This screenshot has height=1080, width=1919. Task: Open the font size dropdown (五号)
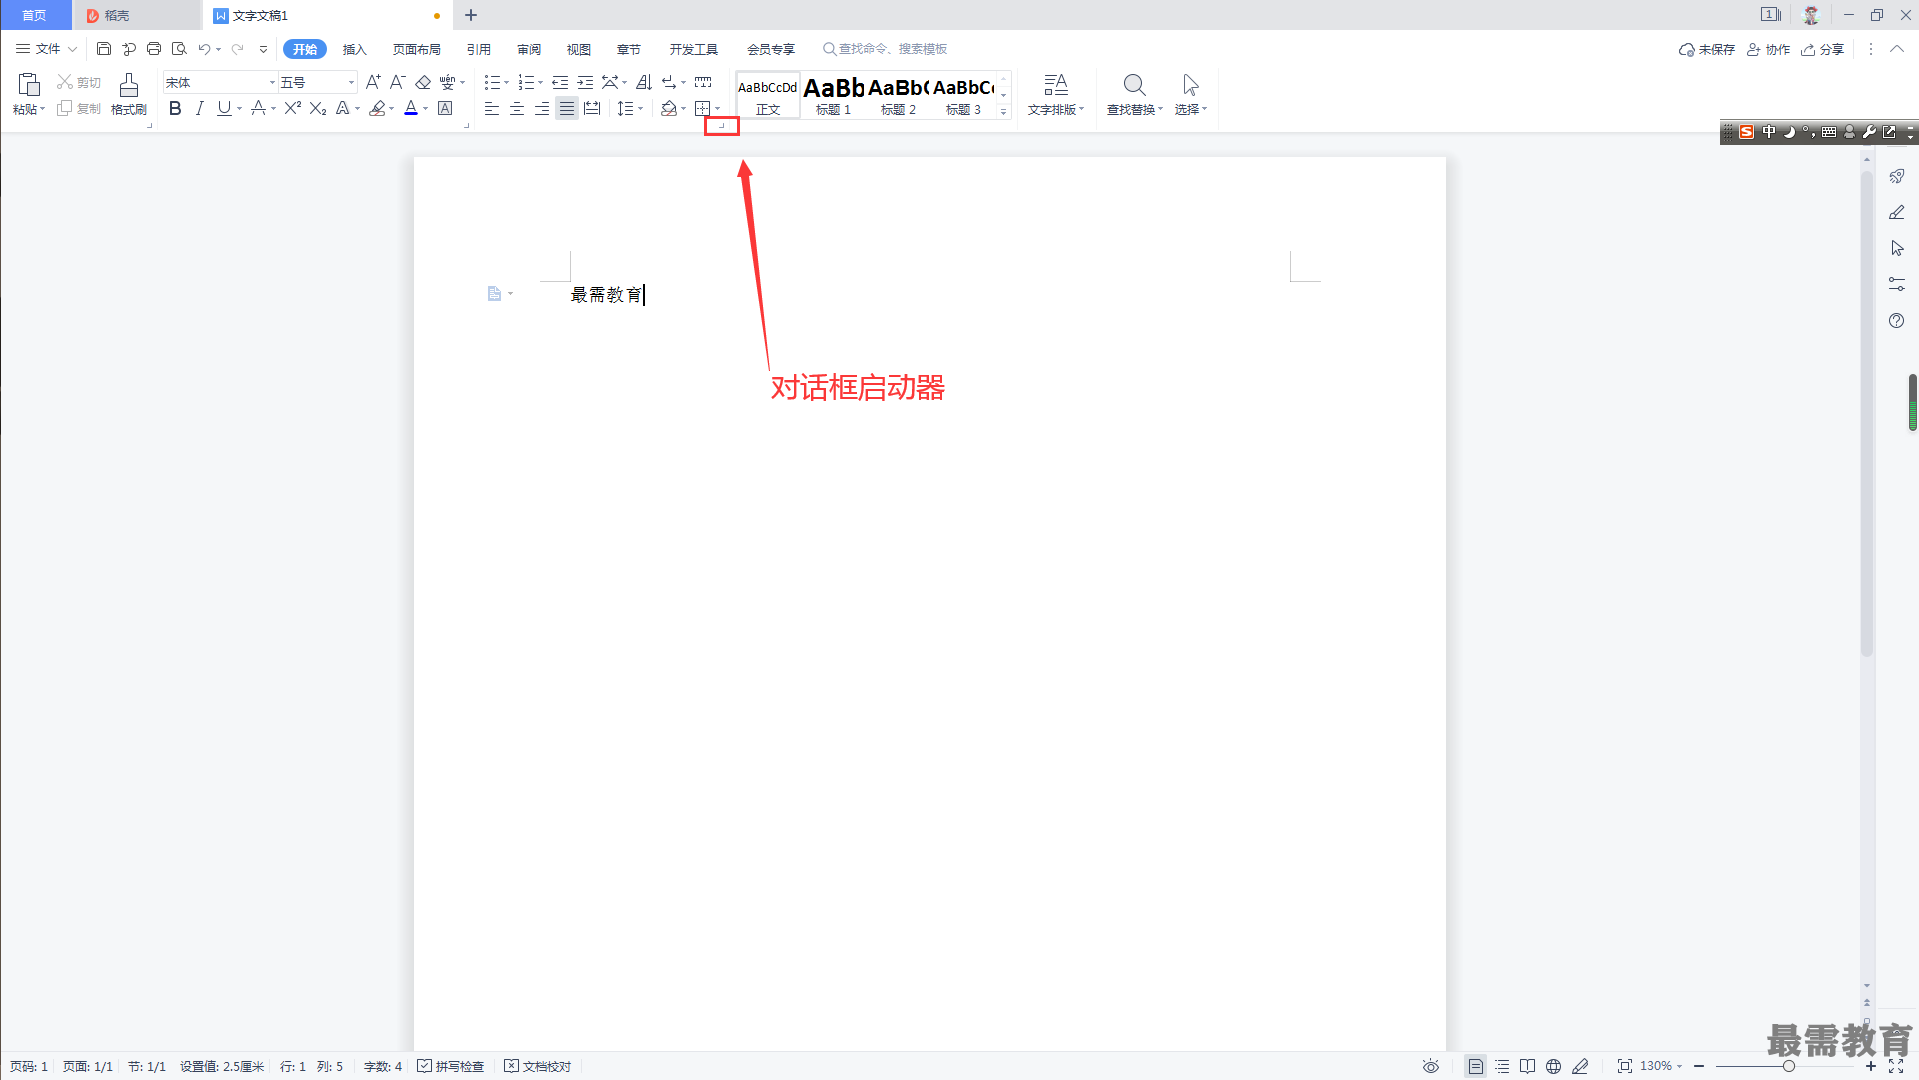[x=351, y=82]
